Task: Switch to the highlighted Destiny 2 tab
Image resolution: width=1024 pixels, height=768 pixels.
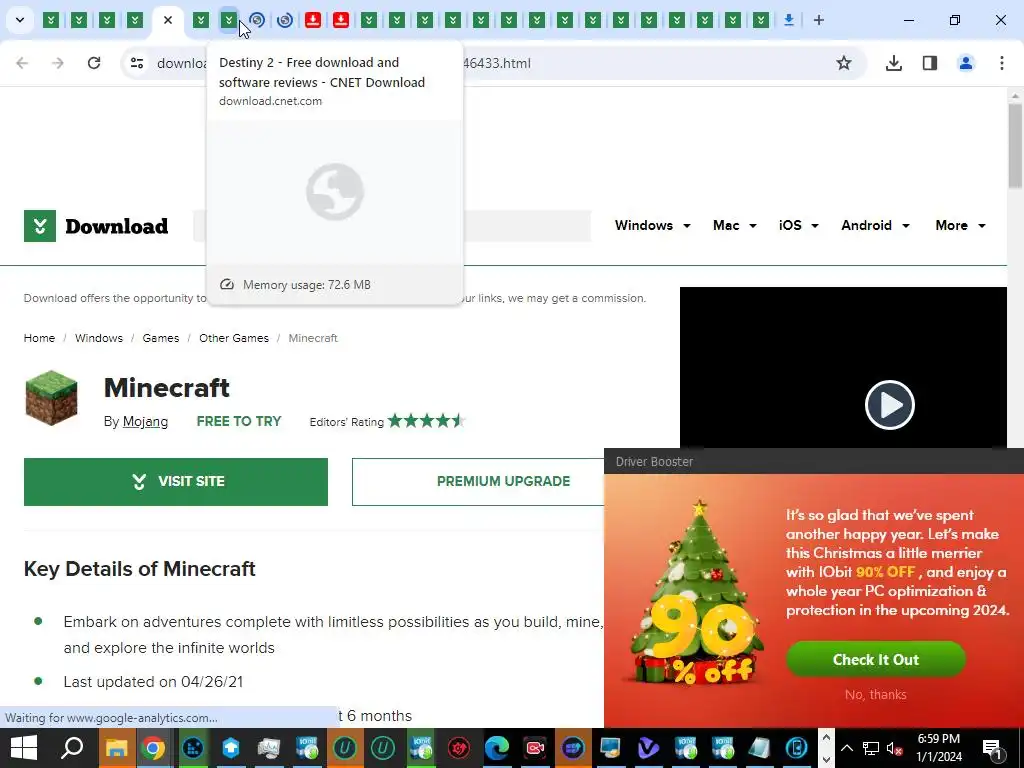Action: point(229,20)
